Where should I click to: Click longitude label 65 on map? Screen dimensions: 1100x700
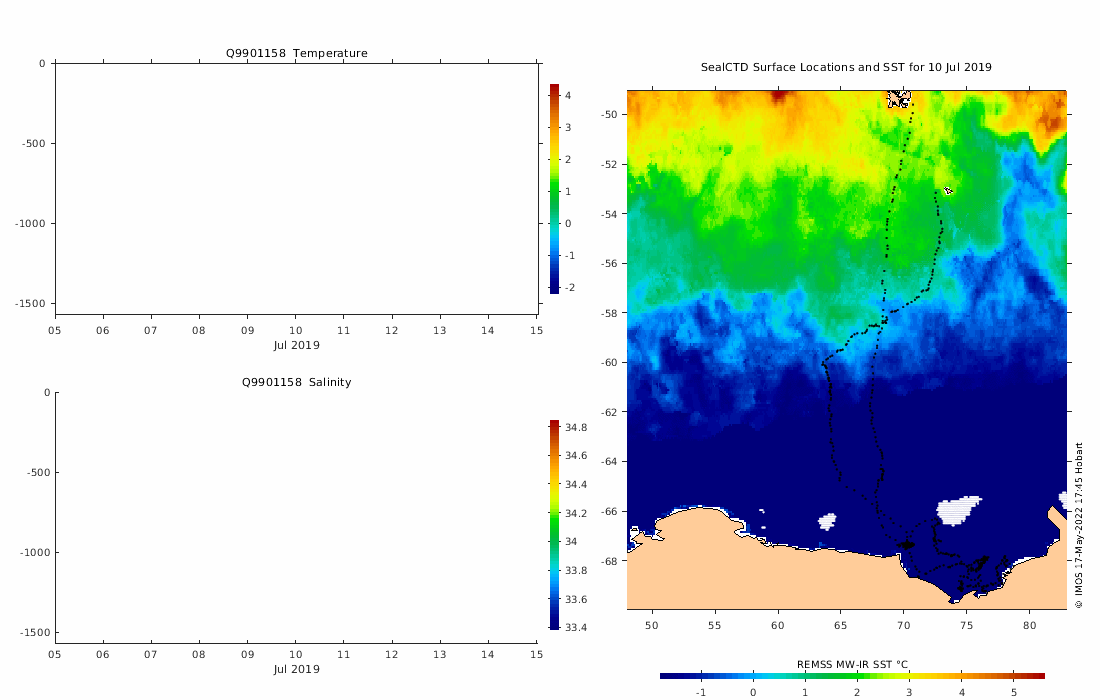[840, 626]
